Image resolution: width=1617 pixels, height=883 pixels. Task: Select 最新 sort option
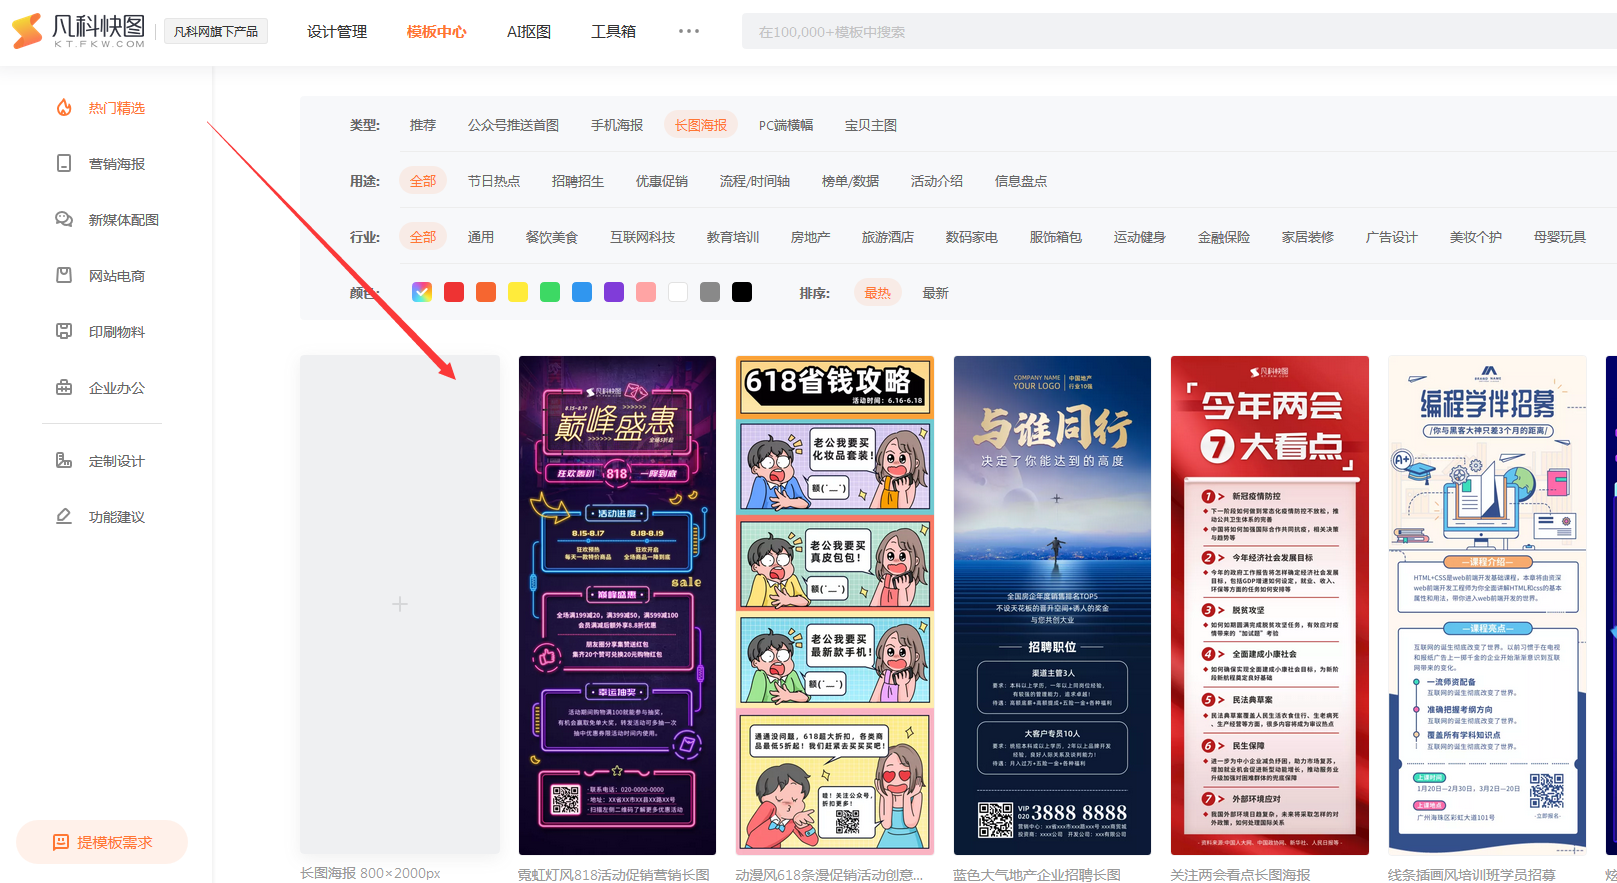[935, 293]
